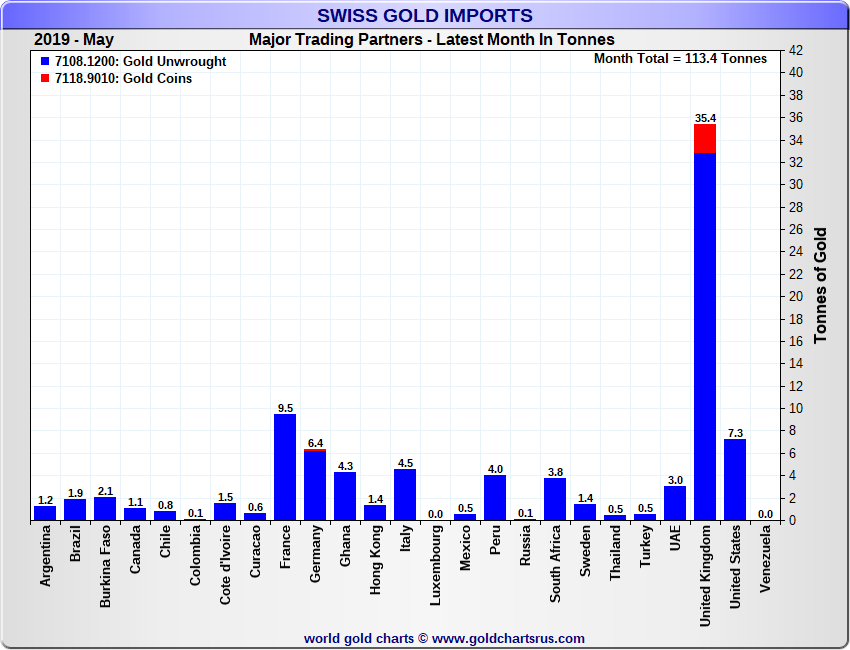
Task: Select the South Africa bar
Action: point(555,499)
